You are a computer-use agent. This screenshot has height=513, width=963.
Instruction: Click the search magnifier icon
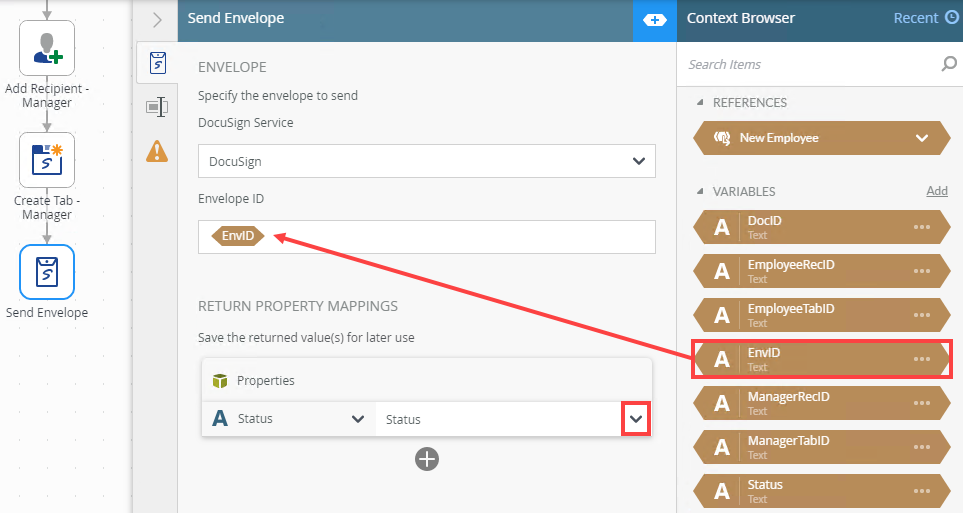tap(948, 65)
